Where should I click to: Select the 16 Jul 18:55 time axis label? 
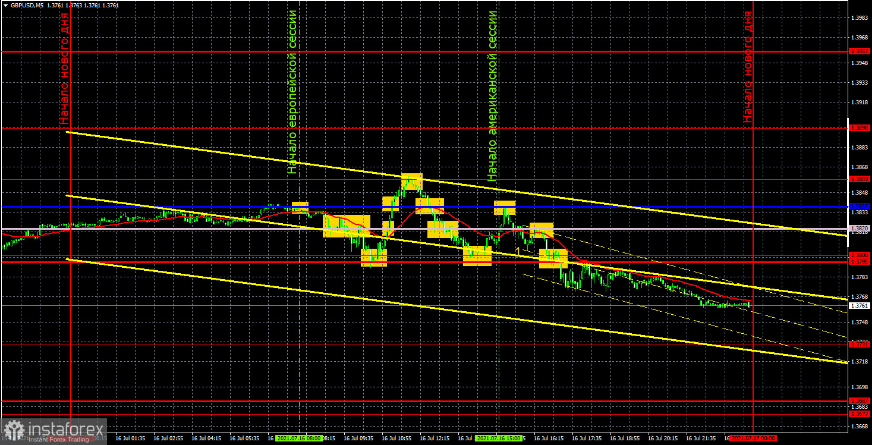623,438
